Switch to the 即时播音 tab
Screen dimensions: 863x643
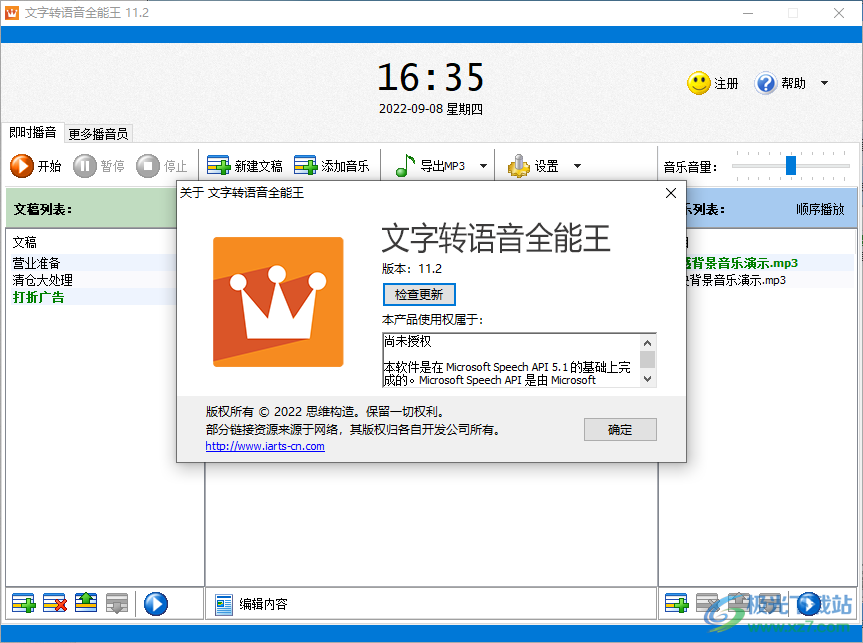(x=32, y=132)
